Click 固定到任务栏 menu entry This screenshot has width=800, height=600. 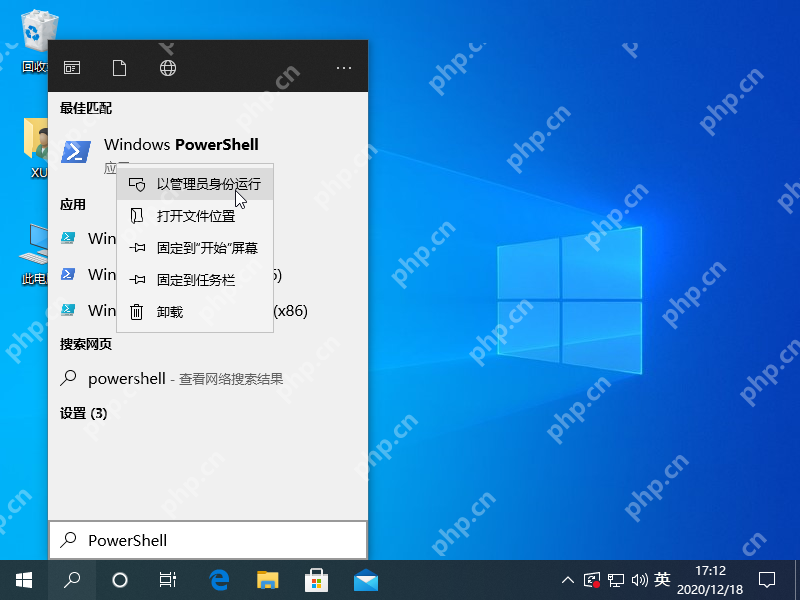click(195, 280)
